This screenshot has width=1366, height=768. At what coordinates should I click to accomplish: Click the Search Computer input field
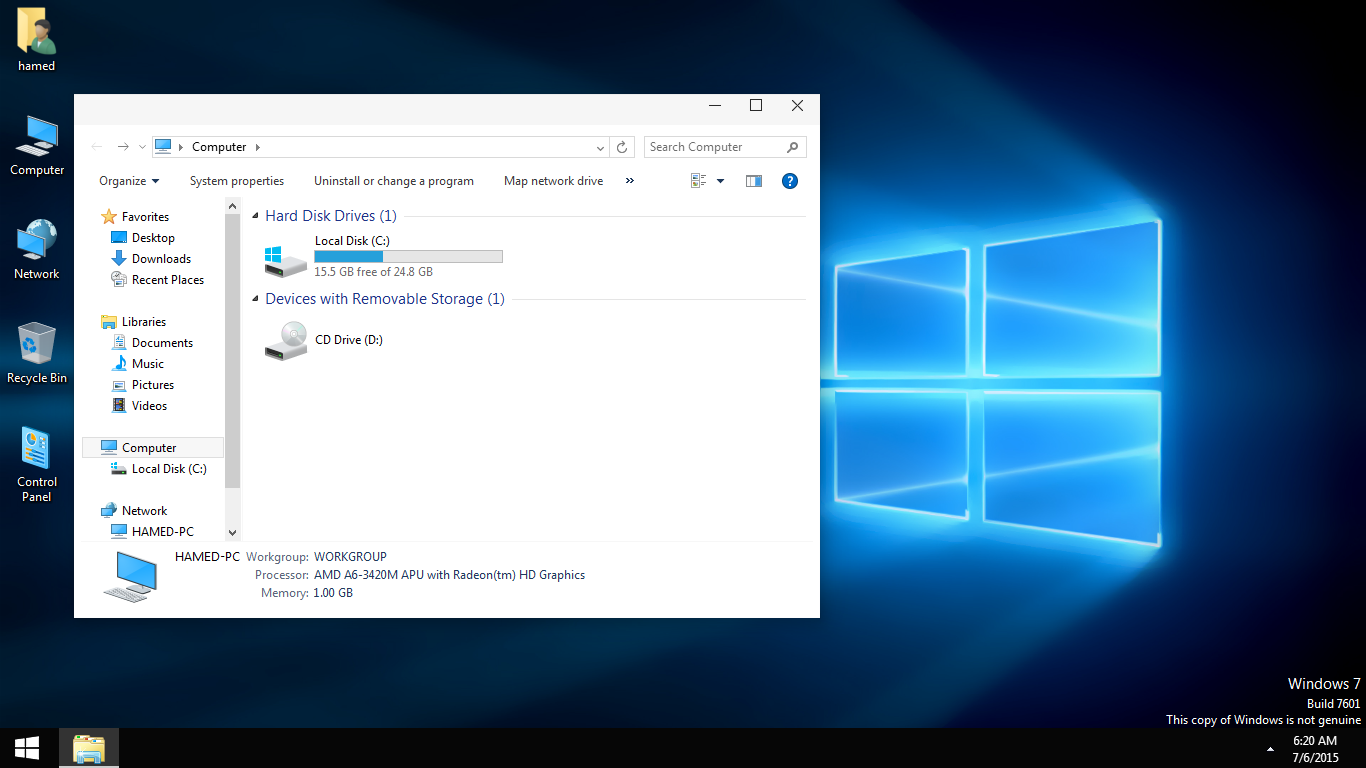pyautogui.click(x=714, y=147)
